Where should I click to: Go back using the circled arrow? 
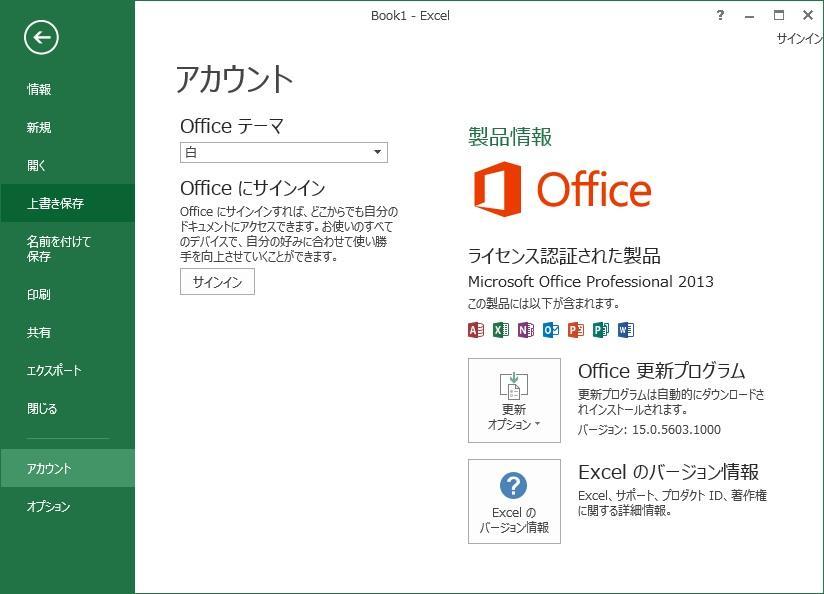(41, 37)
